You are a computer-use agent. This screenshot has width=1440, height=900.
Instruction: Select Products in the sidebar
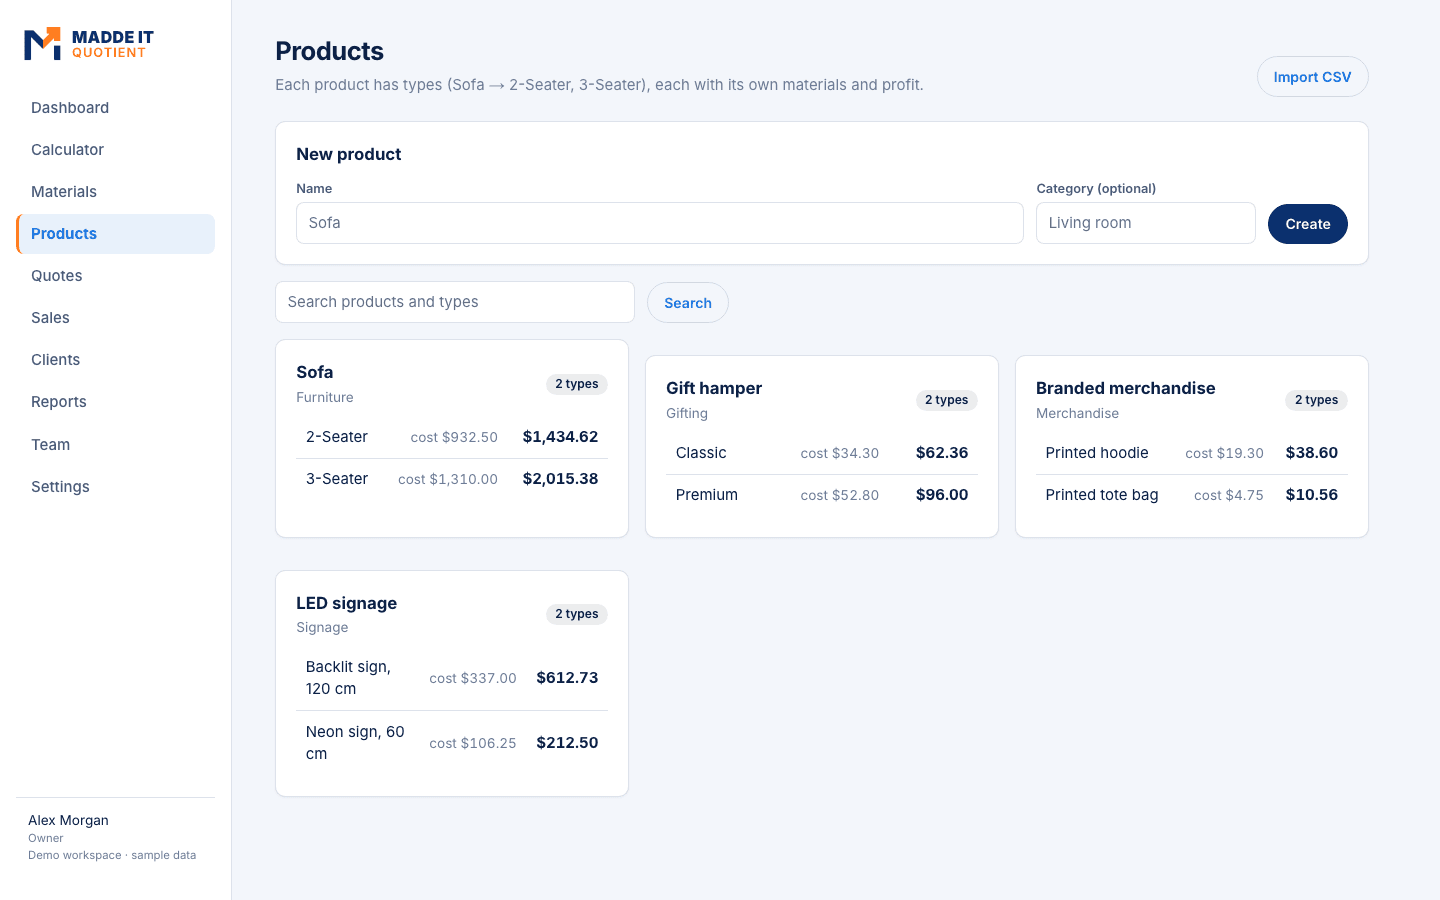[115, 234]
